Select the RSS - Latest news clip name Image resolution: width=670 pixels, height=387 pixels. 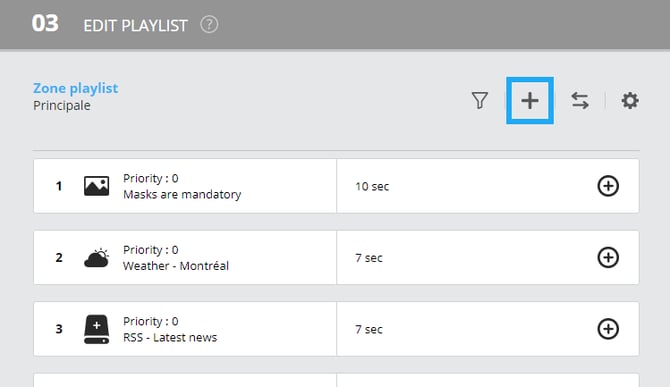pos(170,337)
